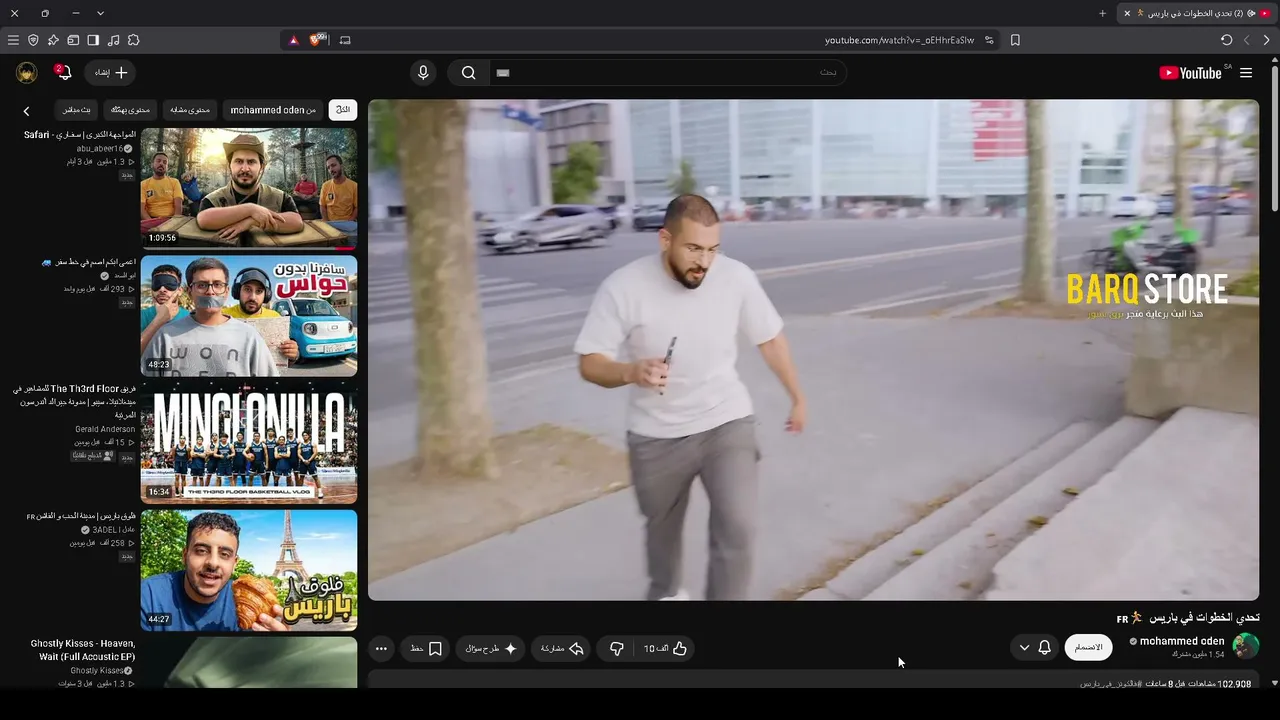Screen dimensions: 1280x720
Task: View site information tune icon
Action: (989, 40)
